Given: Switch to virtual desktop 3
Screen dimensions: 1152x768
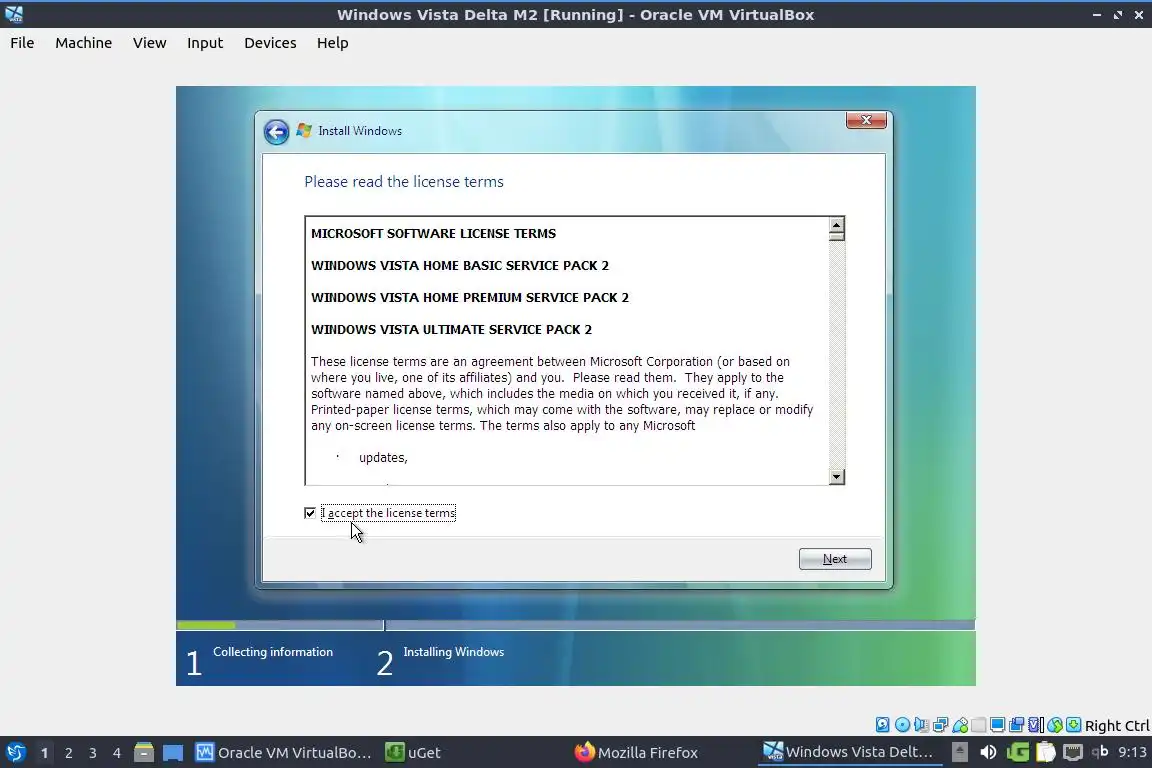Looking at the screenshot, I should tap(93, 753).
